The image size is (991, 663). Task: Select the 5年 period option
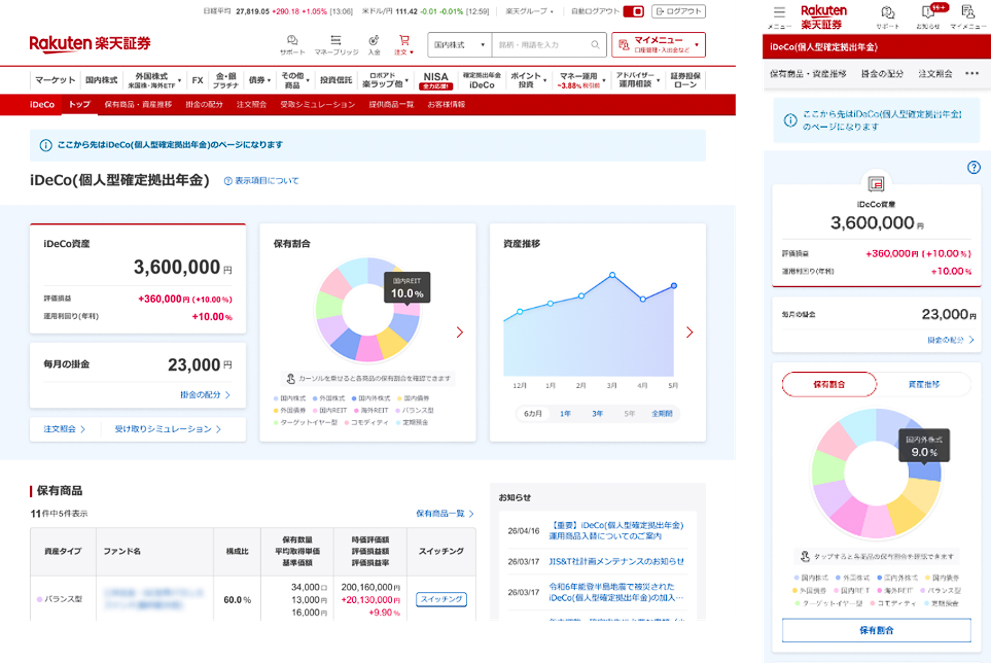629,413
